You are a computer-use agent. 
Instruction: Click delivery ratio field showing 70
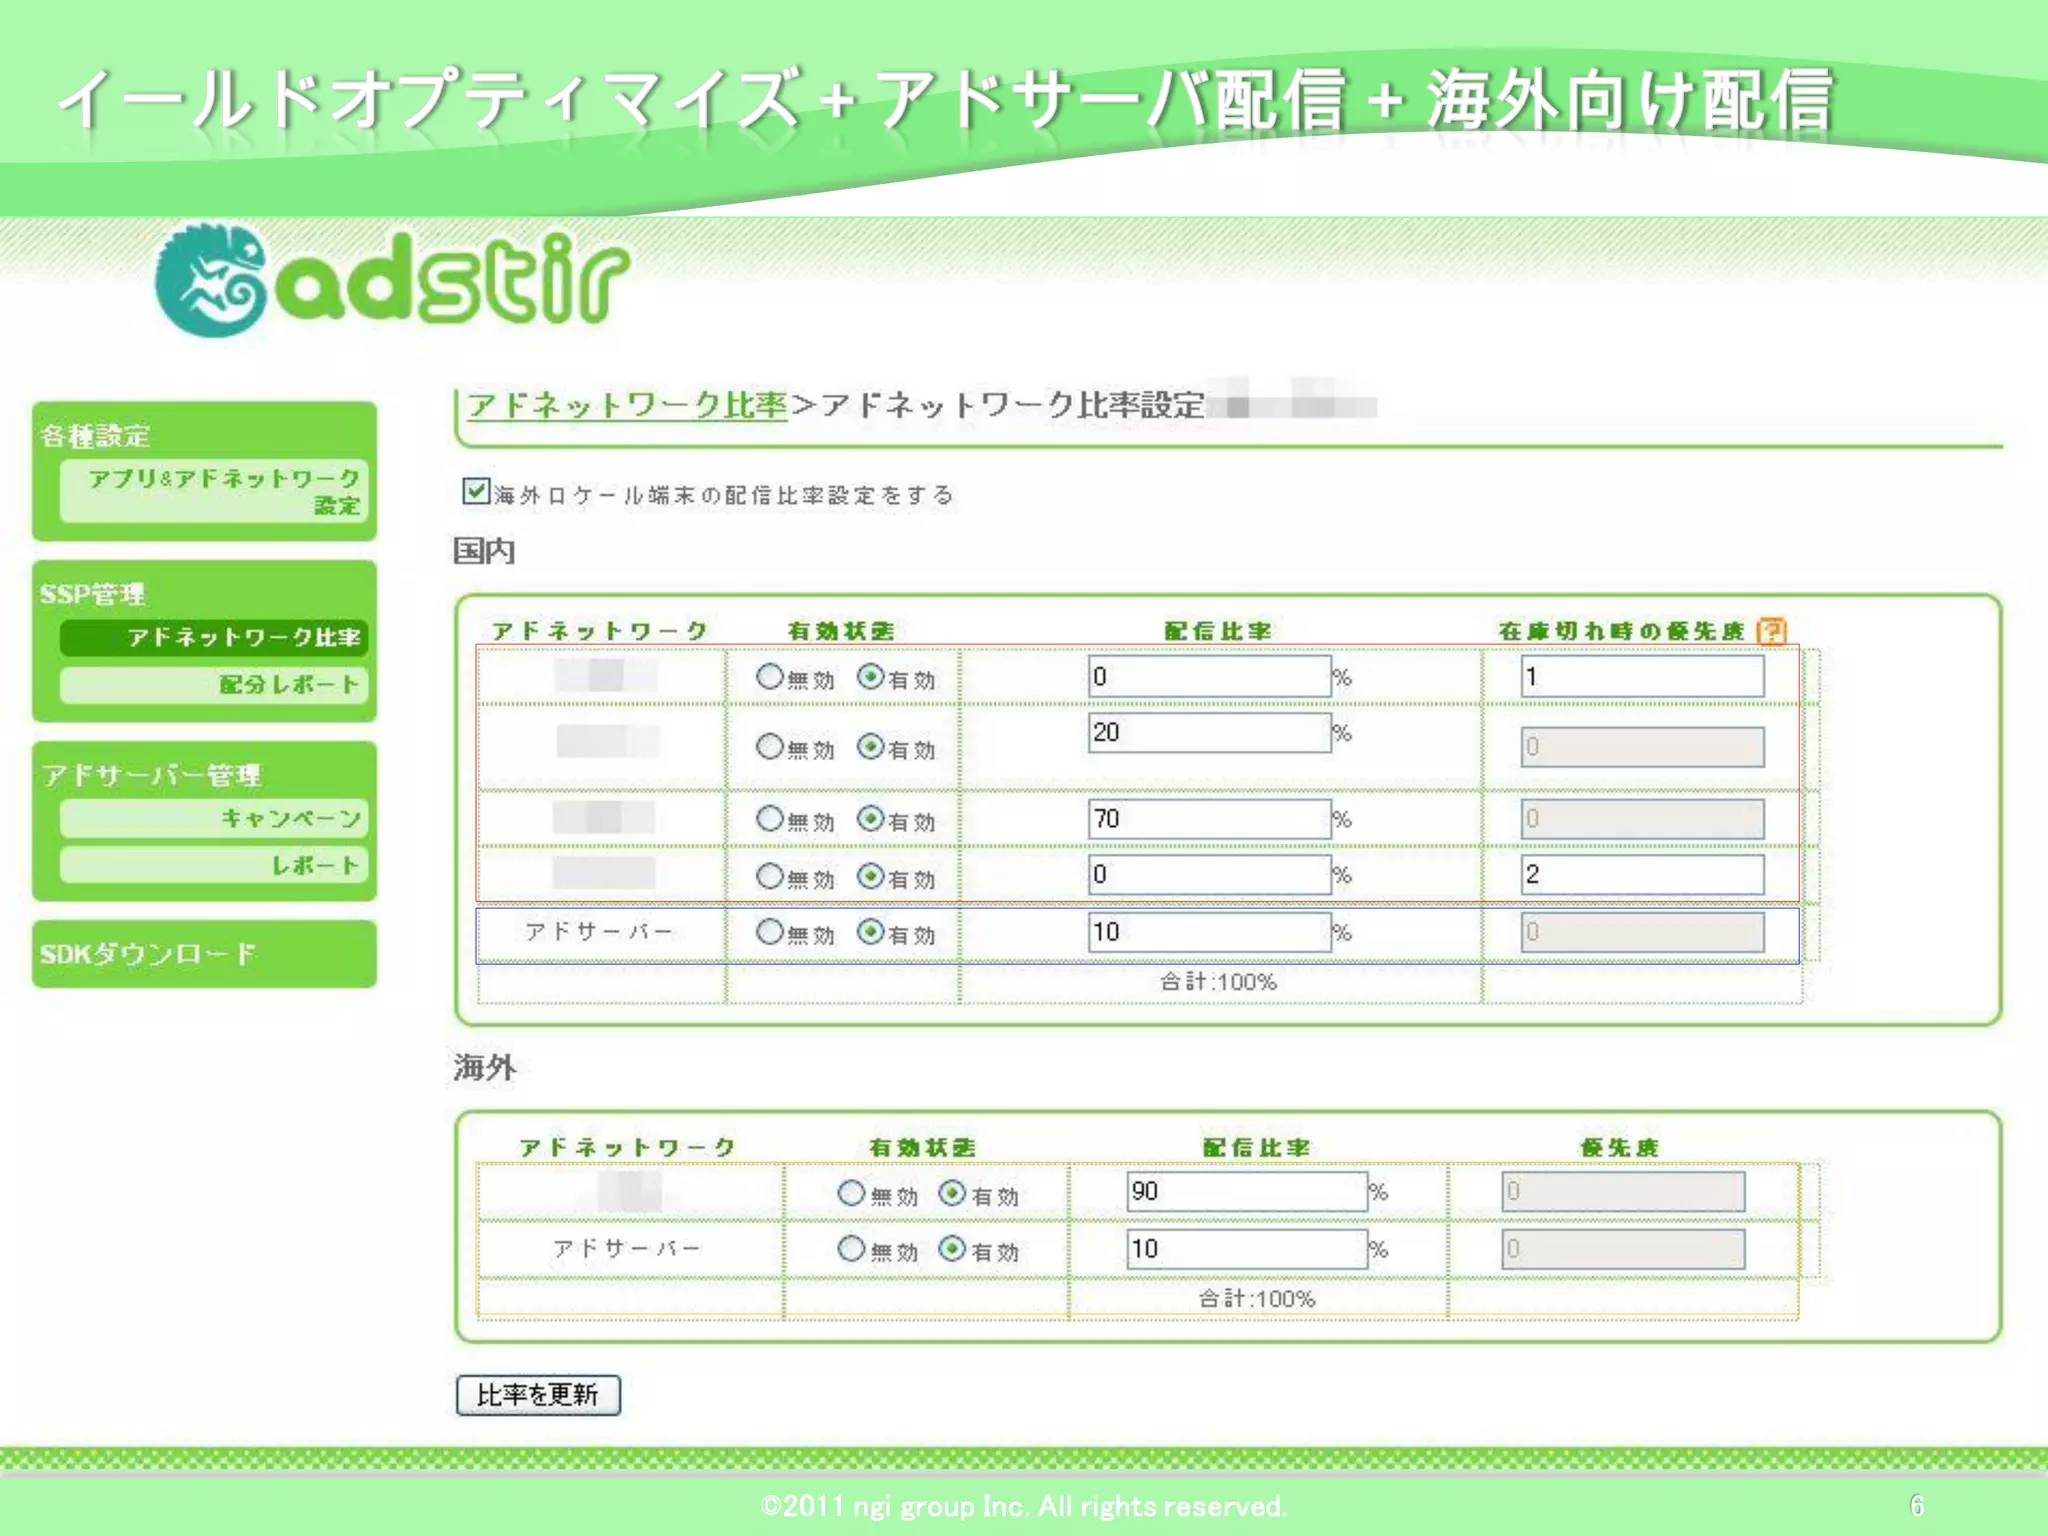(x=1208, y=819)
